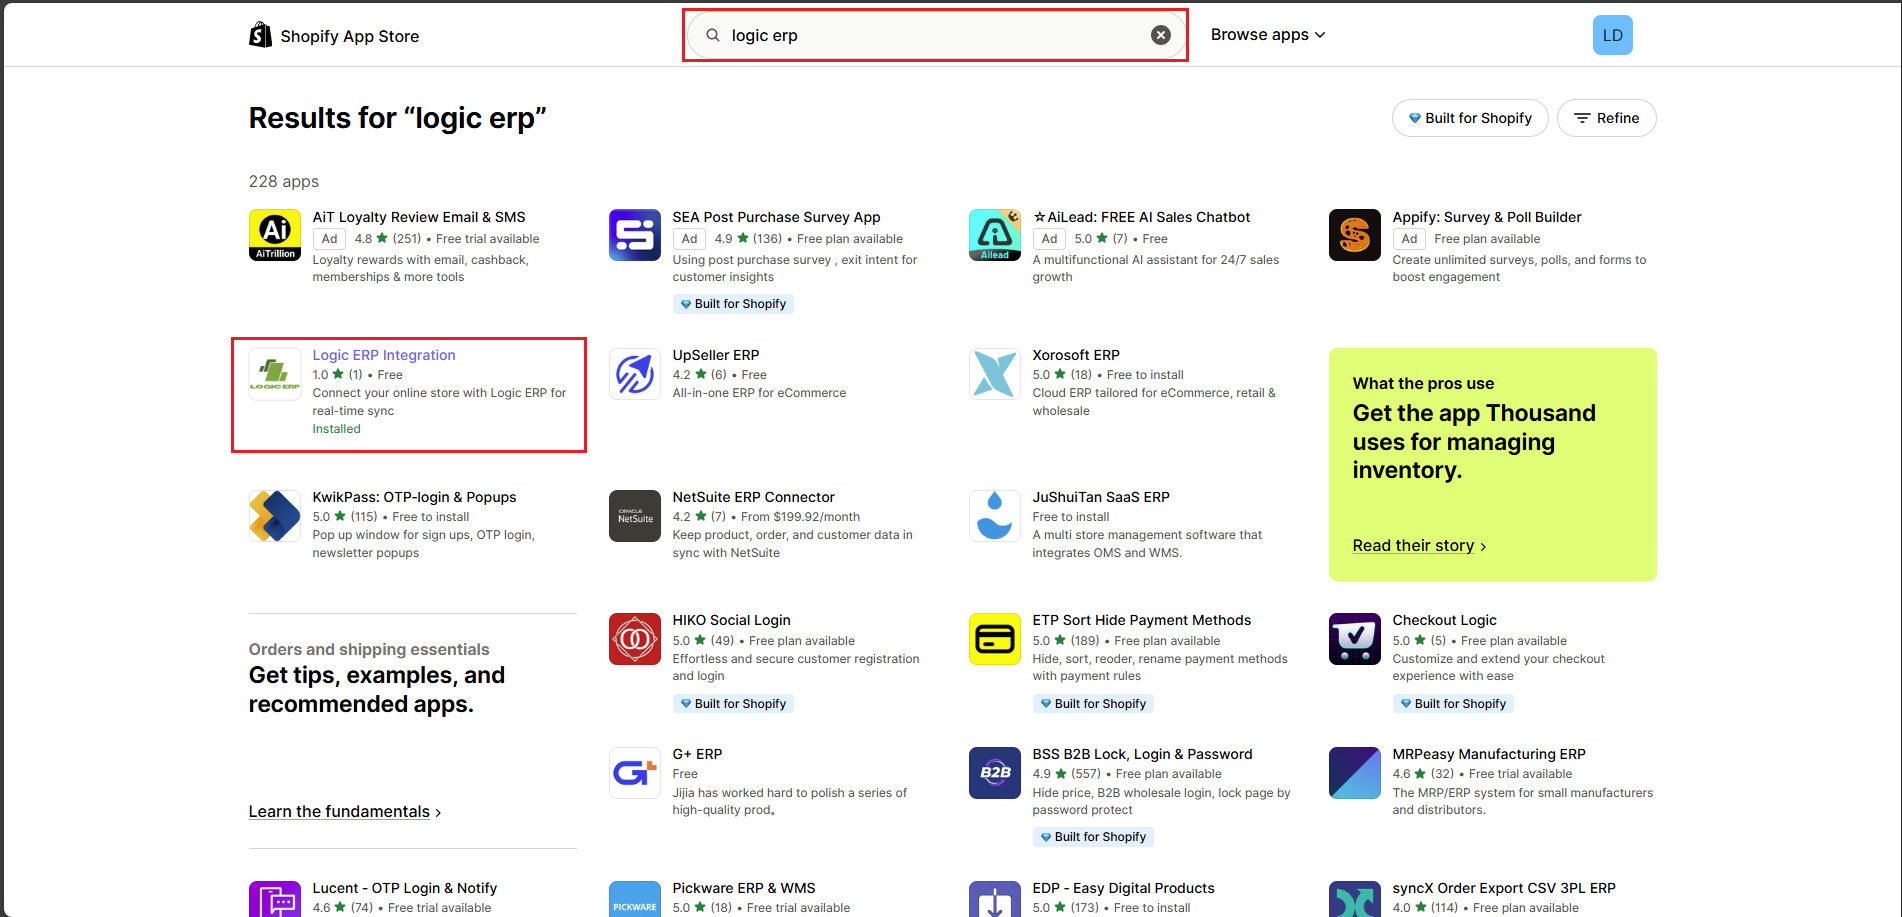Open the ETP Sort Hide Payment Methods icon
The width and height of the screenshot is (1902, 917).
pyautogui.click(x=995, y=639)
